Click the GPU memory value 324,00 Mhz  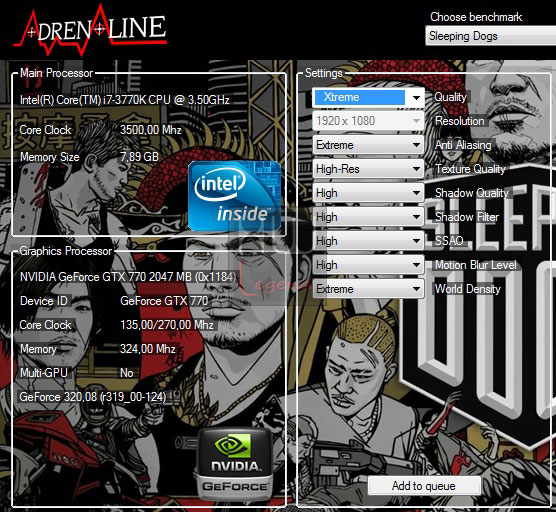pos(148,349)
